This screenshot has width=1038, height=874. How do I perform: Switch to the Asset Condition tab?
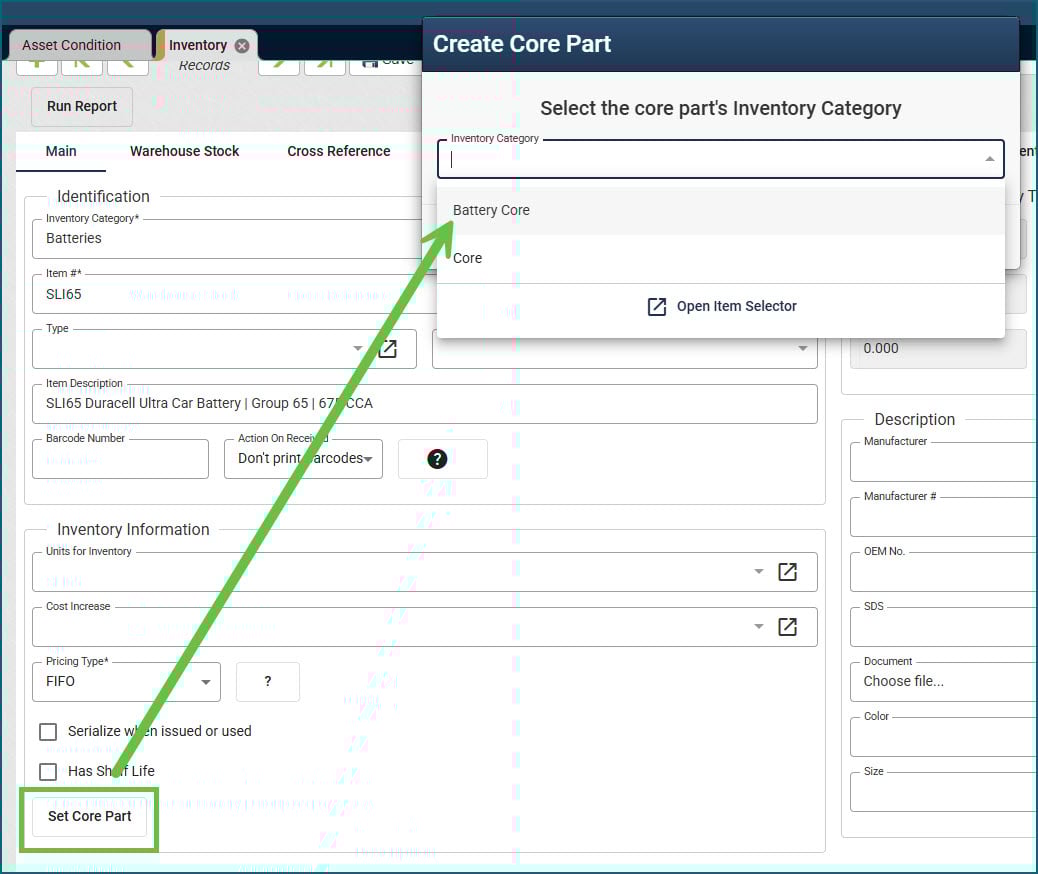click(x=71, y=45)
